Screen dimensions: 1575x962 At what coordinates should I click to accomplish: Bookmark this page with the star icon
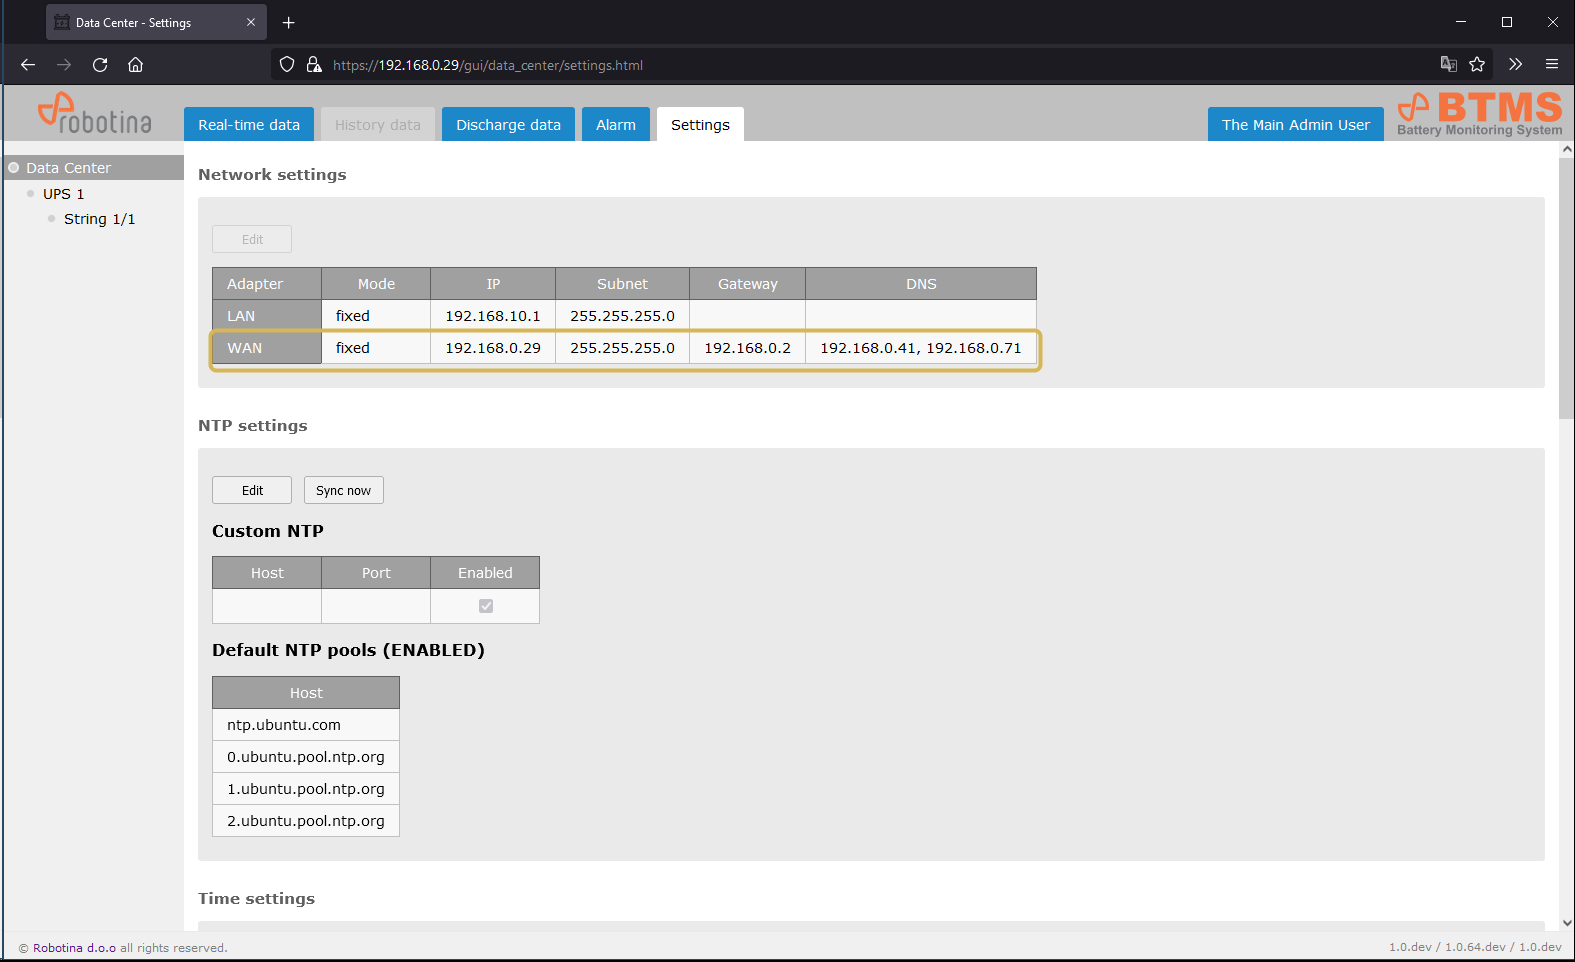tap(1477, 65)
